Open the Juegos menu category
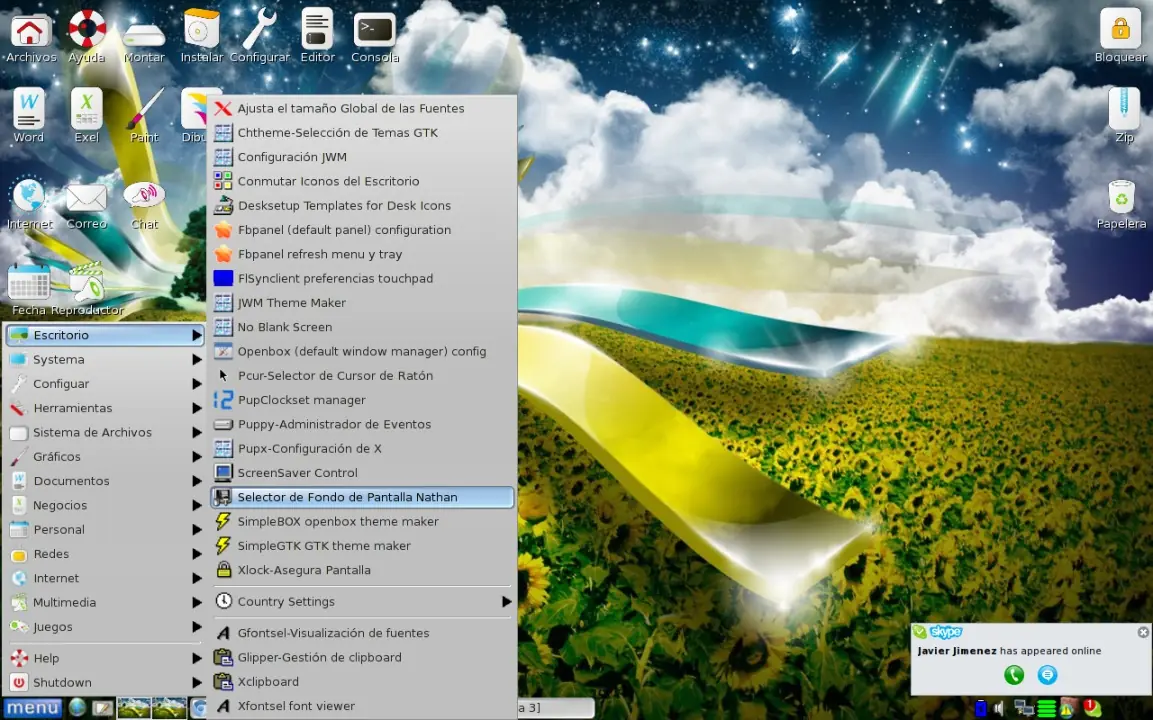 pos(104,626)
